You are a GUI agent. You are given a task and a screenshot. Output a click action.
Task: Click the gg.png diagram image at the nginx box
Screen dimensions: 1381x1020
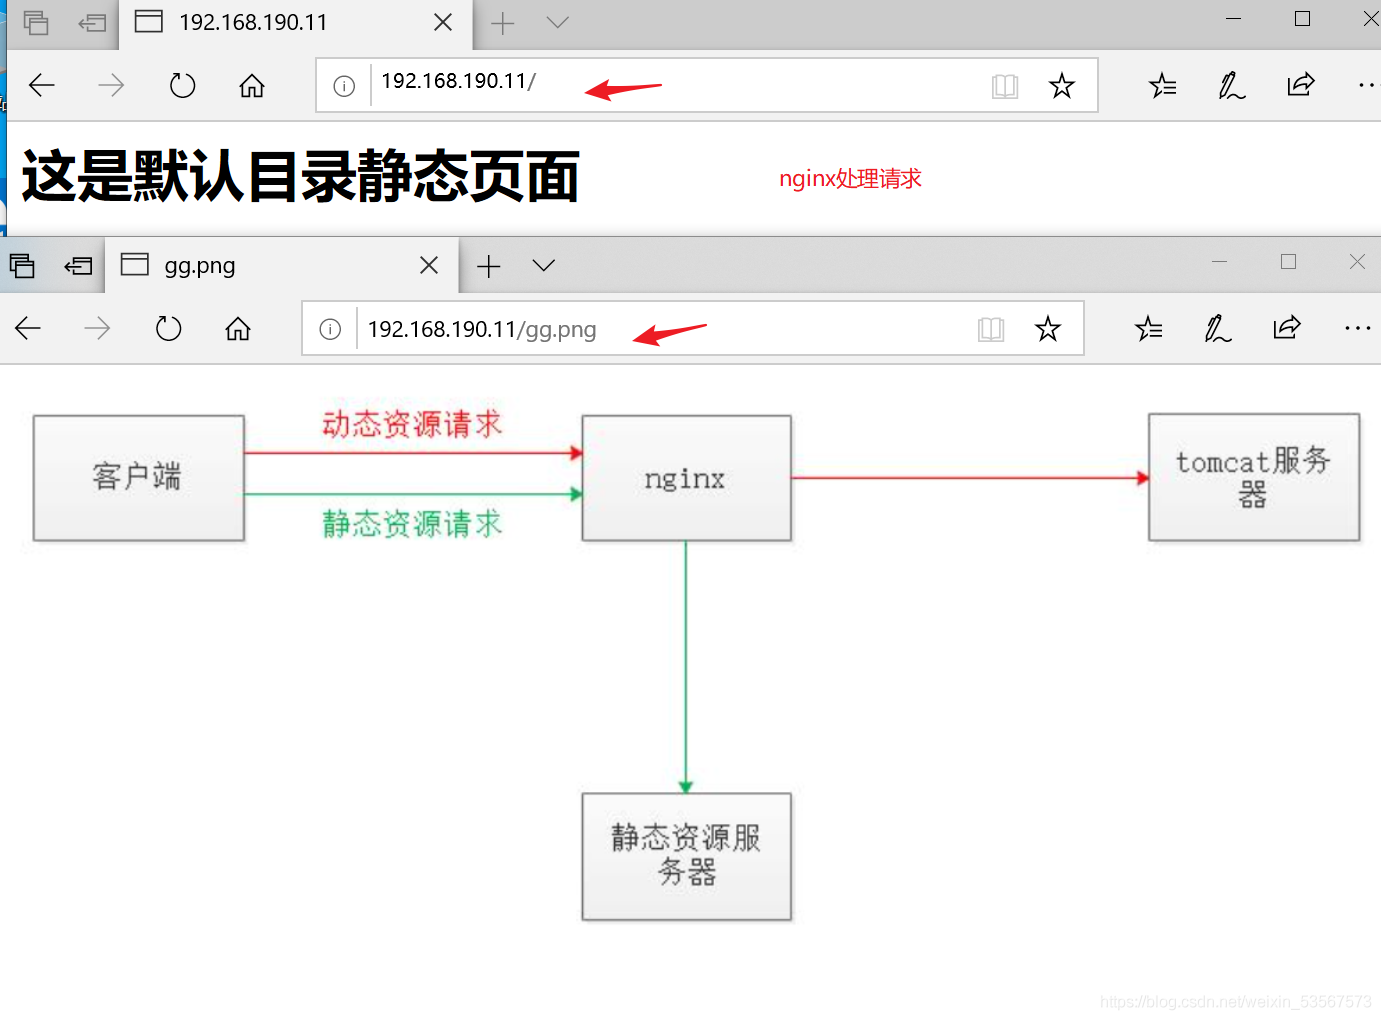[x=686, y=479]
